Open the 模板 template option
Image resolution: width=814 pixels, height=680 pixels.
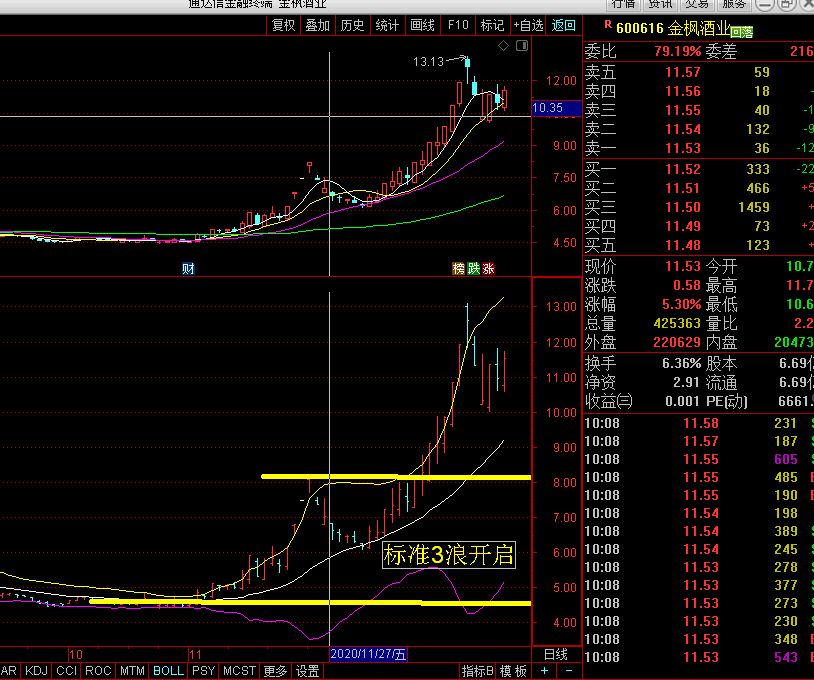click(513, 671)
